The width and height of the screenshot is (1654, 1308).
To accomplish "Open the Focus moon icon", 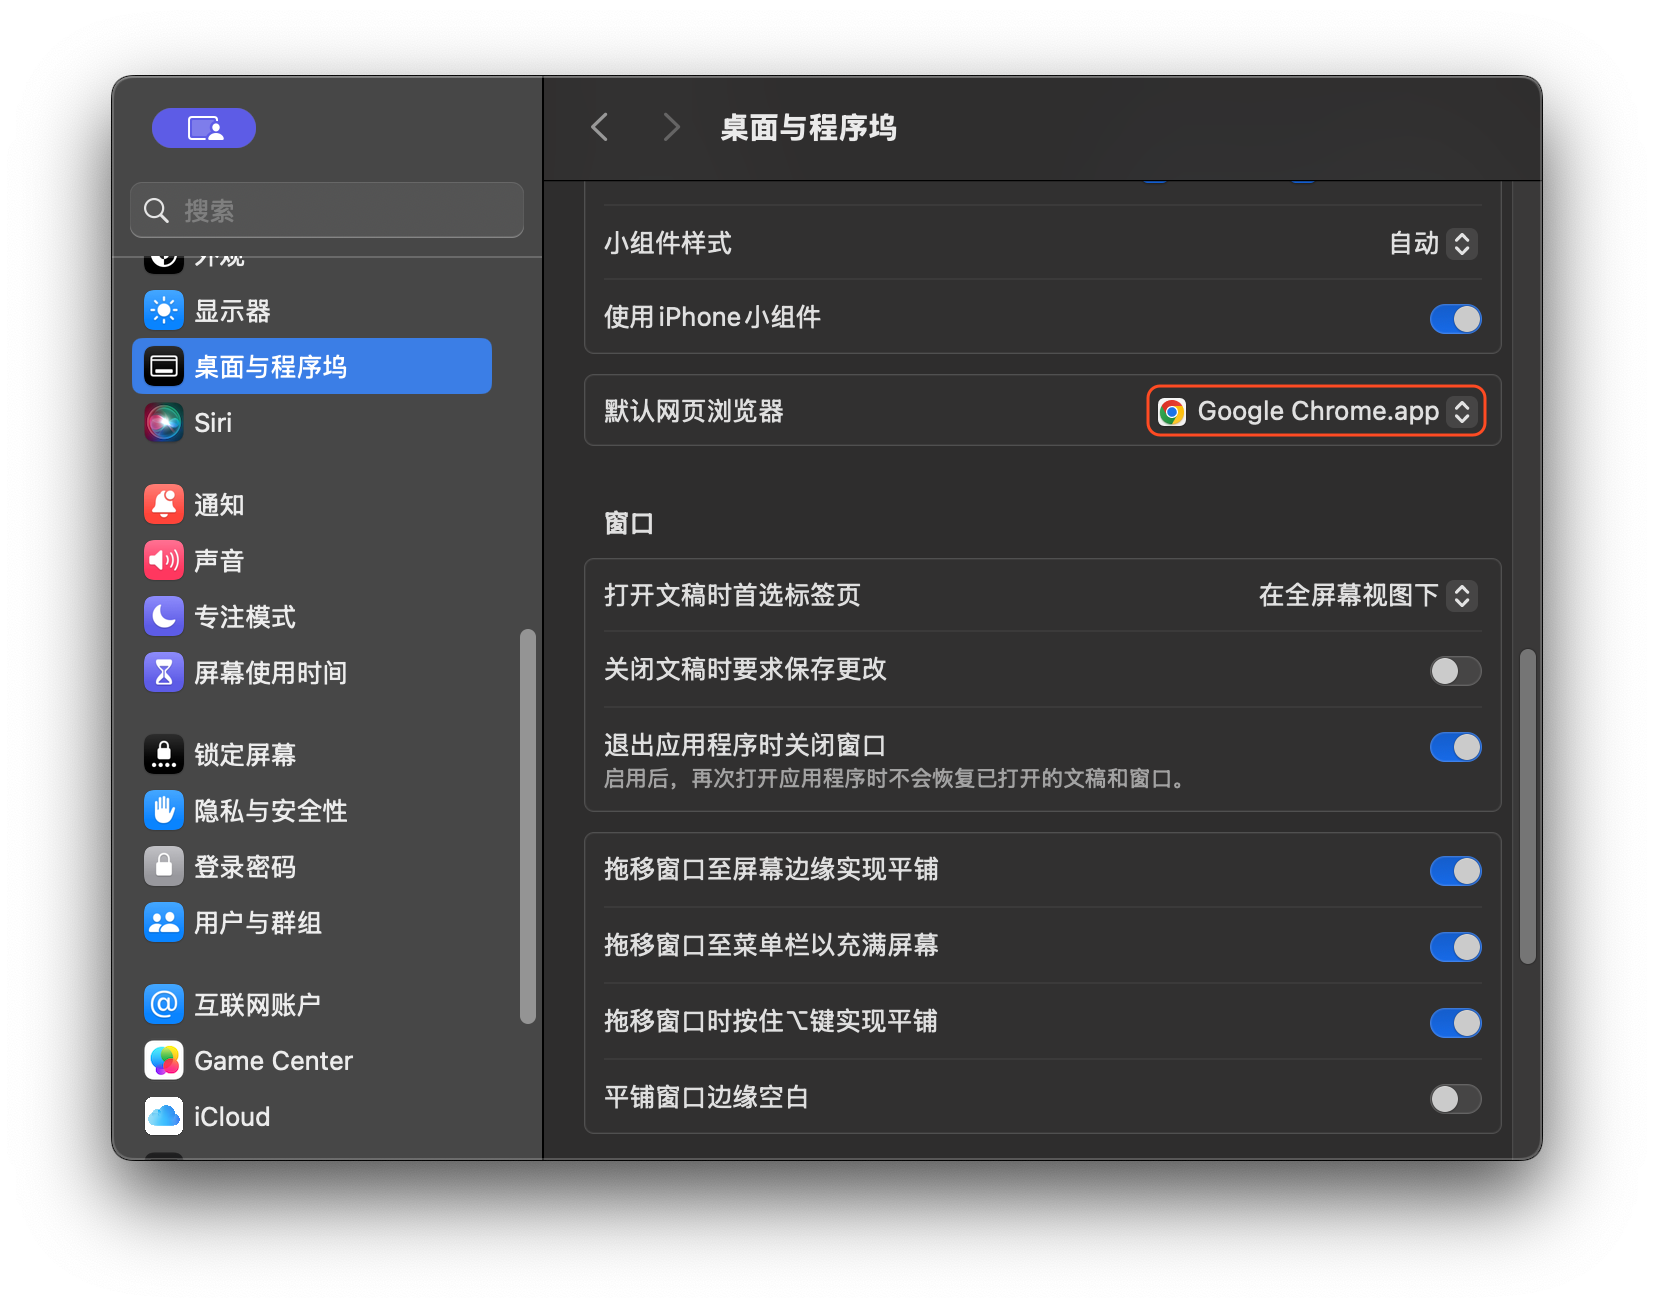I will [164, 617].
